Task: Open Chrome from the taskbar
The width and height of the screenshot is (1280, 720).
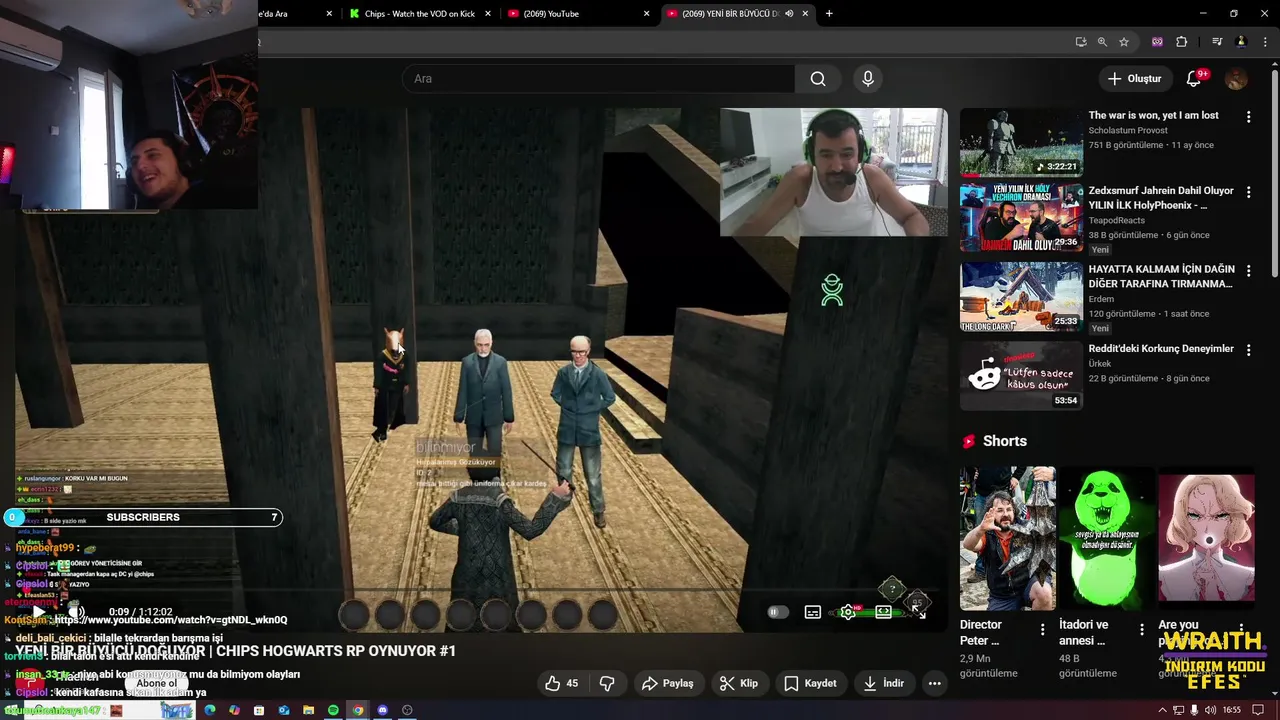Action: point(357,710)
